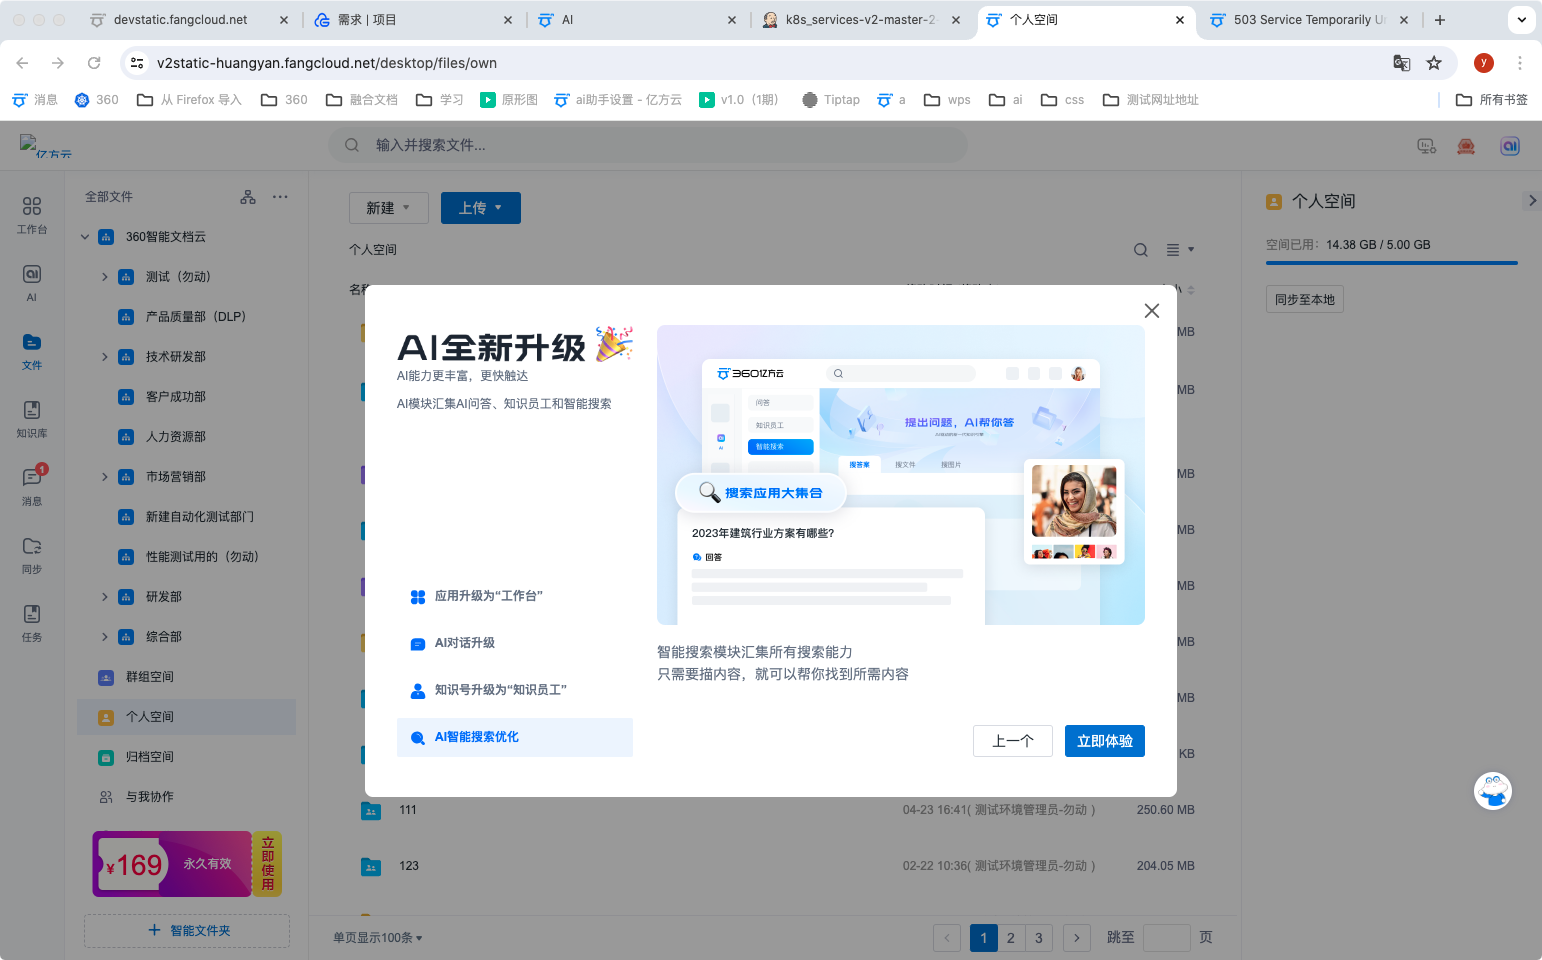Collapse the 360智能文档云 tree node
Image resolution: width=1542 pixels, height=960 pixels.
pyautogui.click(x=85, y=237)
